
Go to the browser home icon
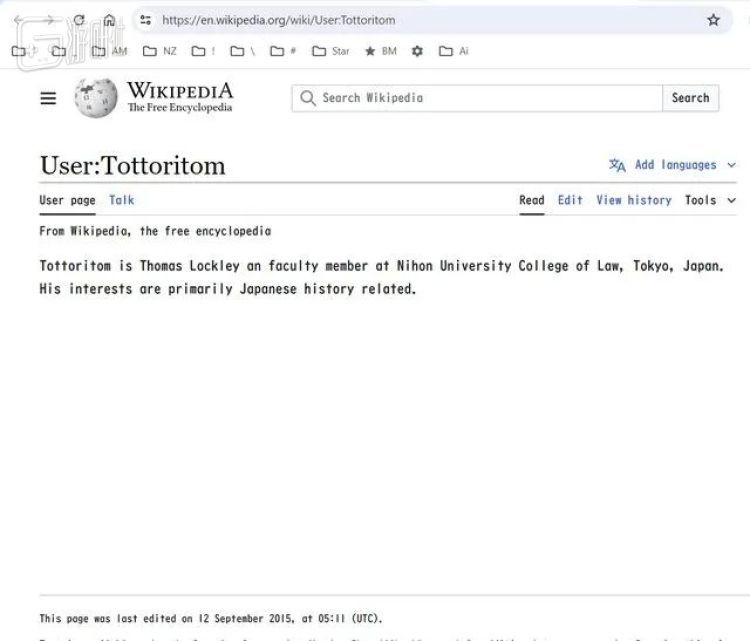[x=110, y=20]
